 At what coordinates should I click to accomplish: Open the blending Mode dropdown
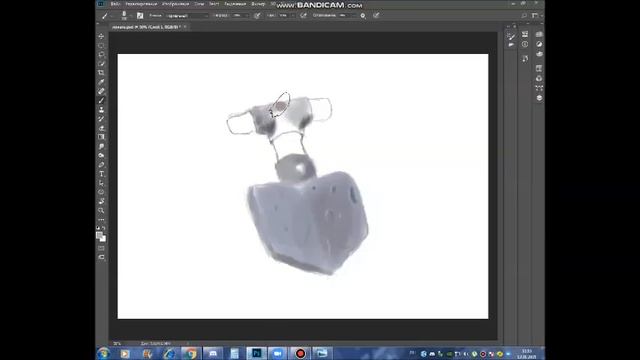pos(187,16)
